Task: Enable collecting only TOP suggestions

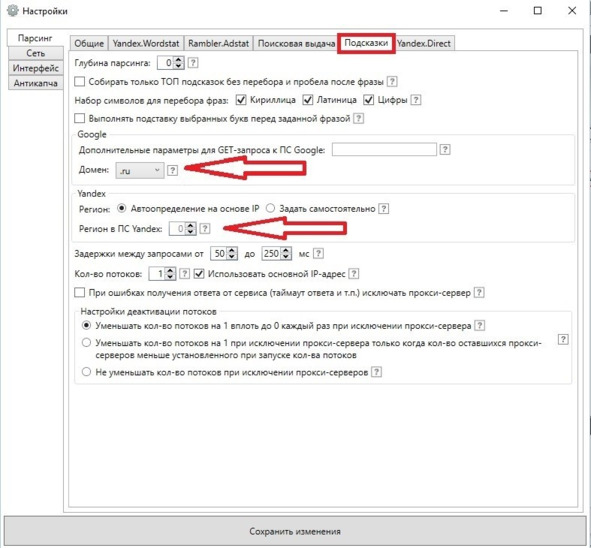Action: click(x=80, y=81)
